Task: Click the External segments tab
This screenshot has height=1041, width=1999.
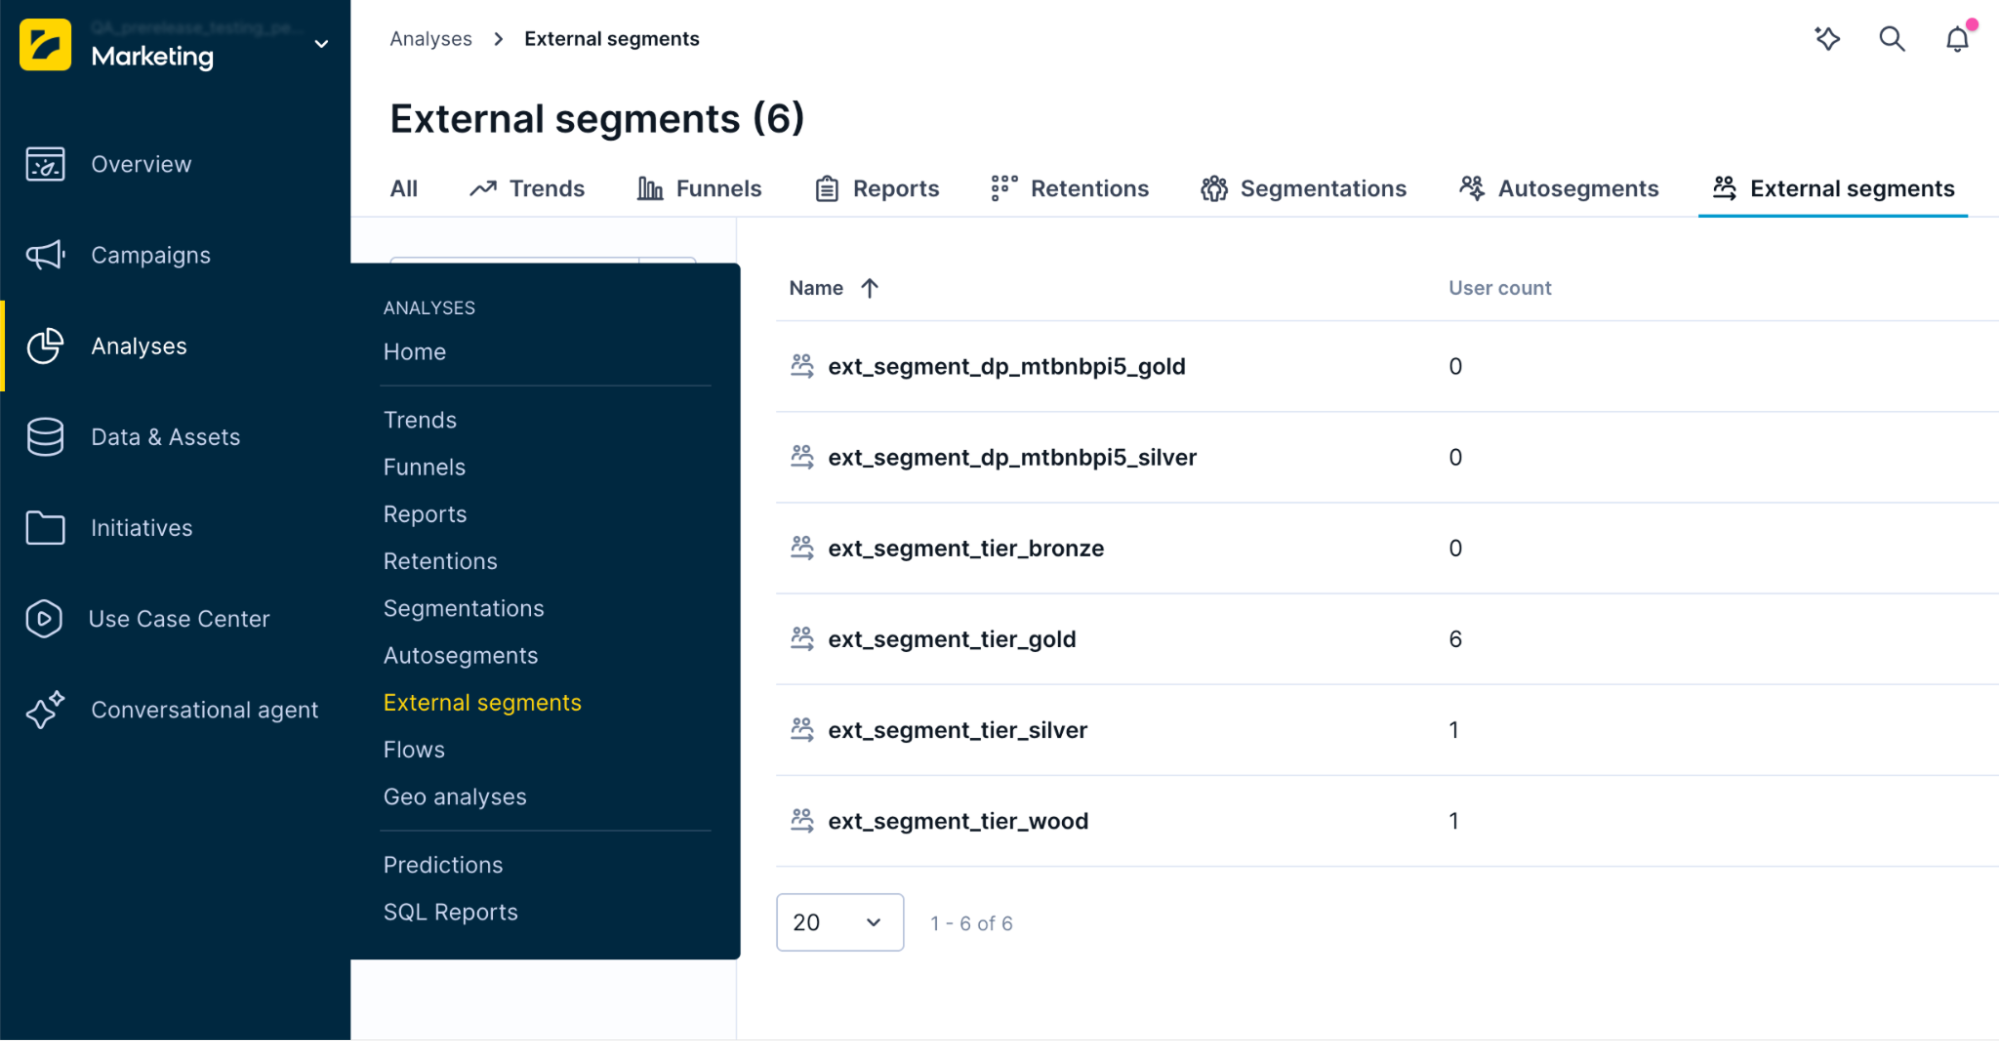Action: 1833,189
